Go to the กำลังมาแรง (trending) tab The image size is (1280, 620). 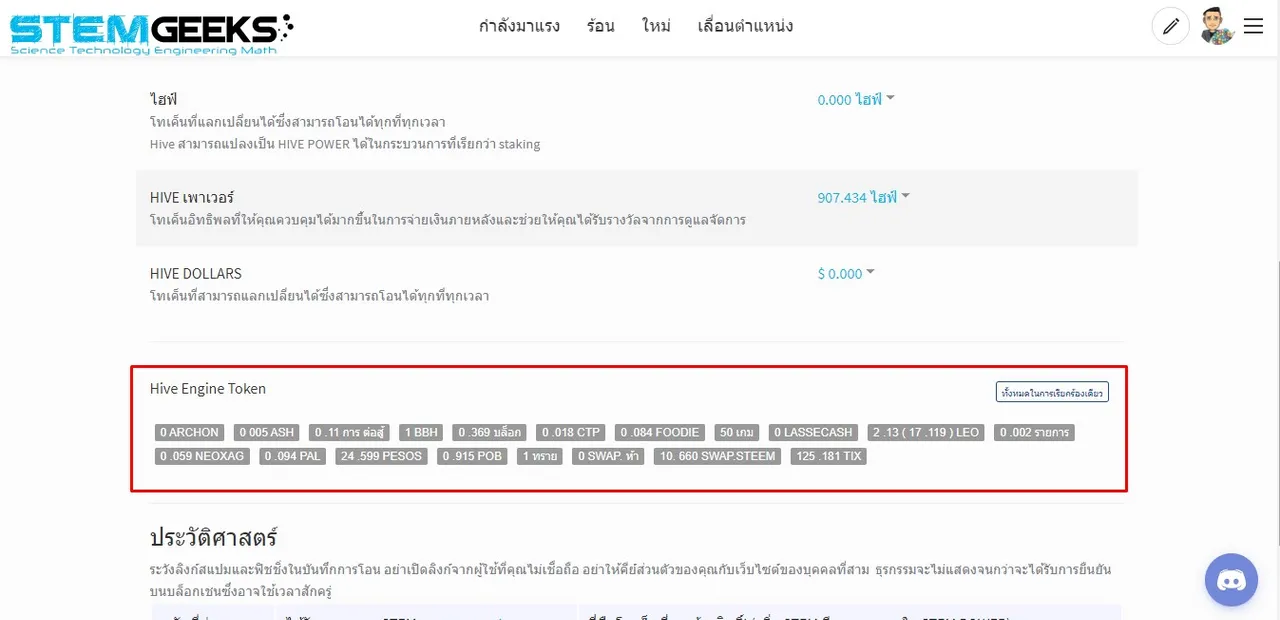click(519, 26)
